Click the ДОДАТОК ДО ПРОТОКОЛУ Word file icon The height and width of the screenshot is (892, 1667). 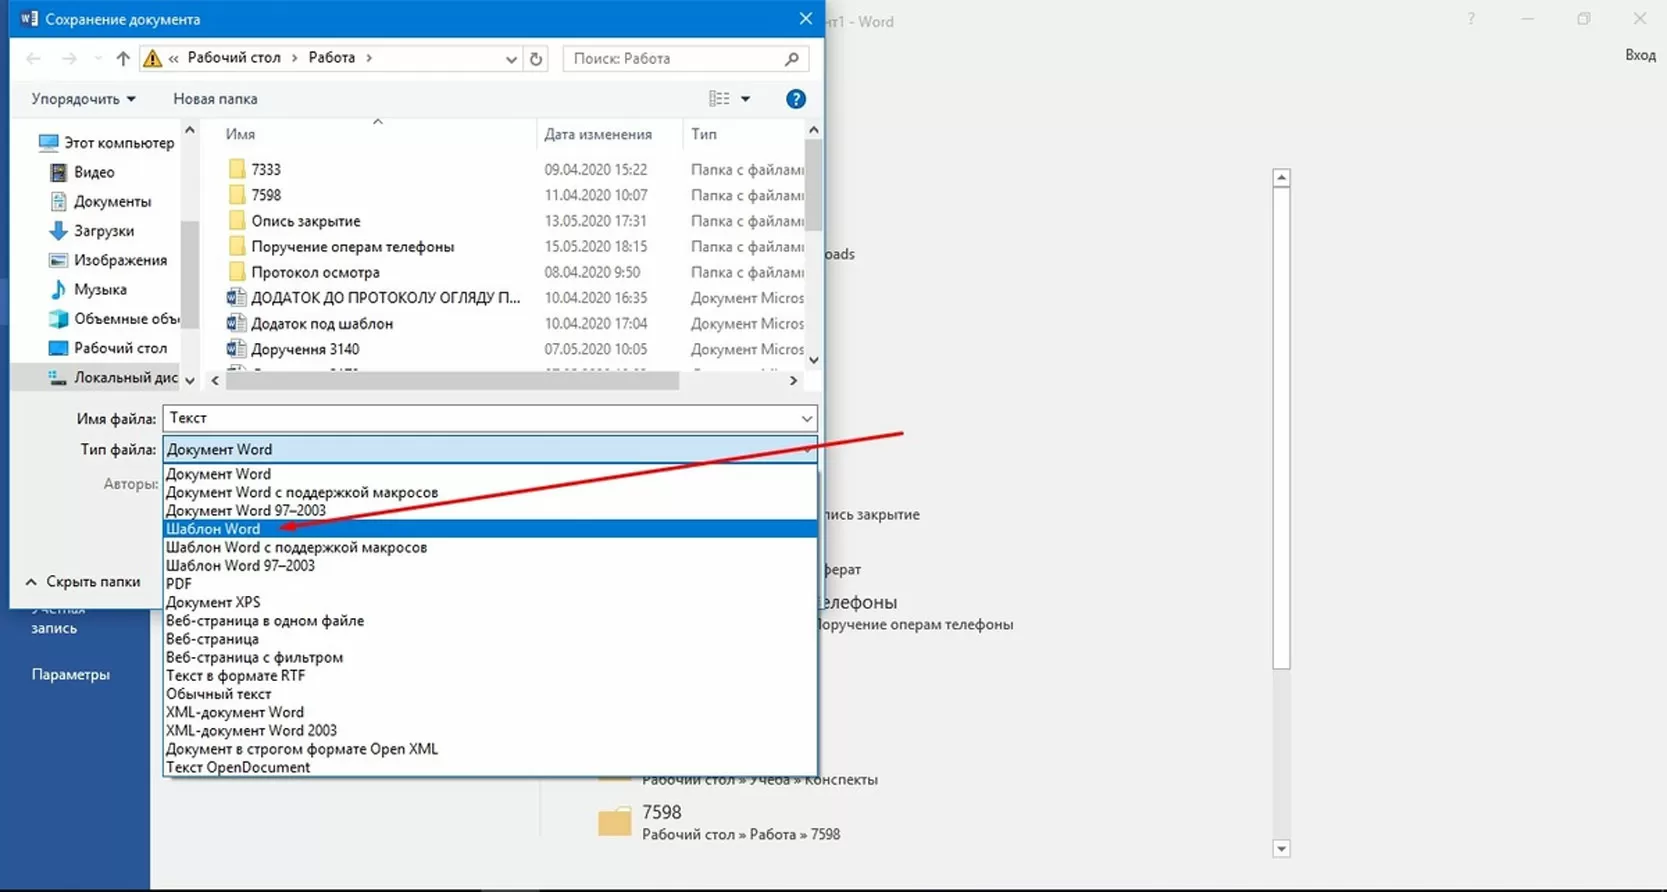tap(236, 297)
